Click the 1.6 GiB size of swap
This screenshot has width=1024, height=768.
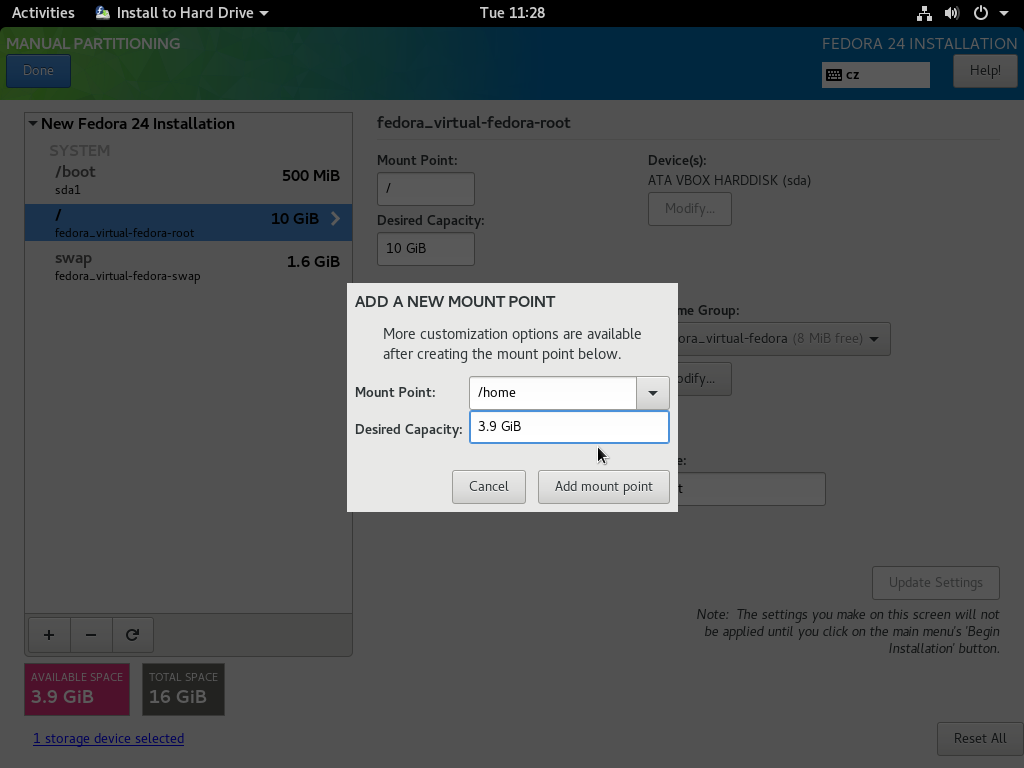(313, 262)
